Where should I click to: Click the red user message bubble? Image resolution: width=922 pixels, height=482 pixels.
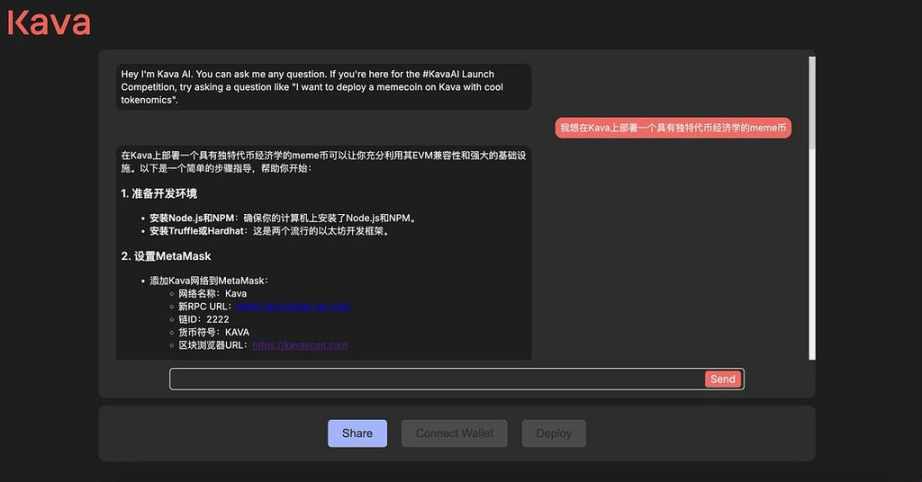point(673,128)
